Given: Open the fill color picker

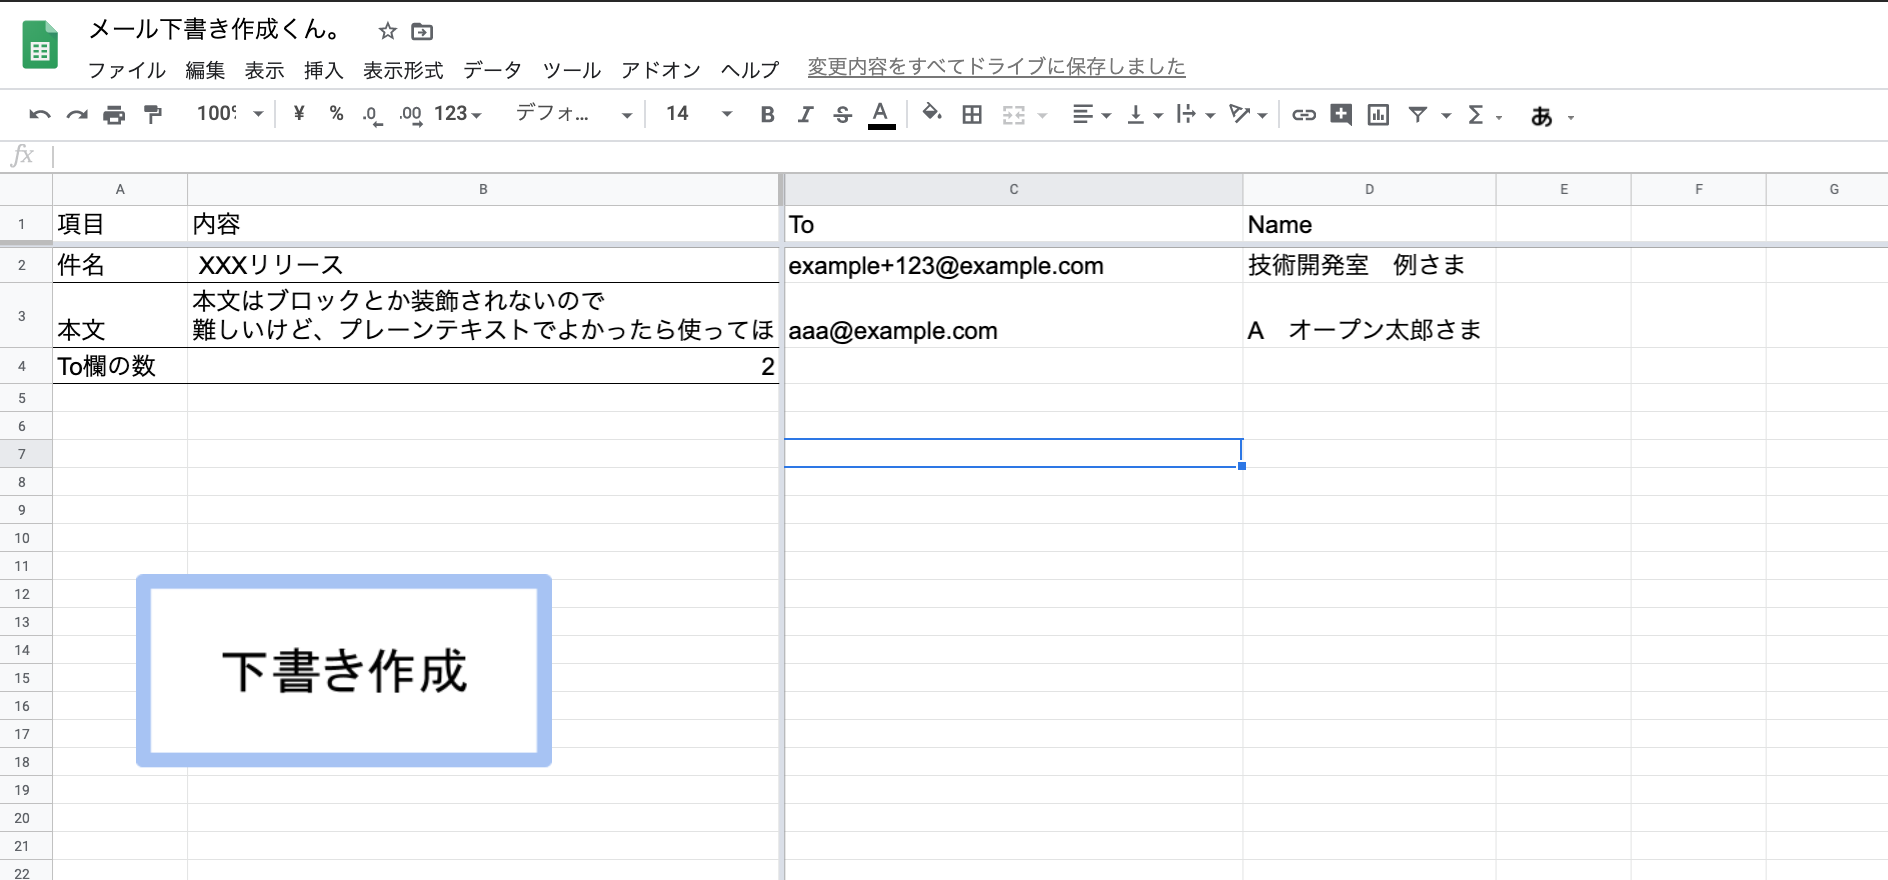Looking at the screenshot, I should tap(932, 114).
